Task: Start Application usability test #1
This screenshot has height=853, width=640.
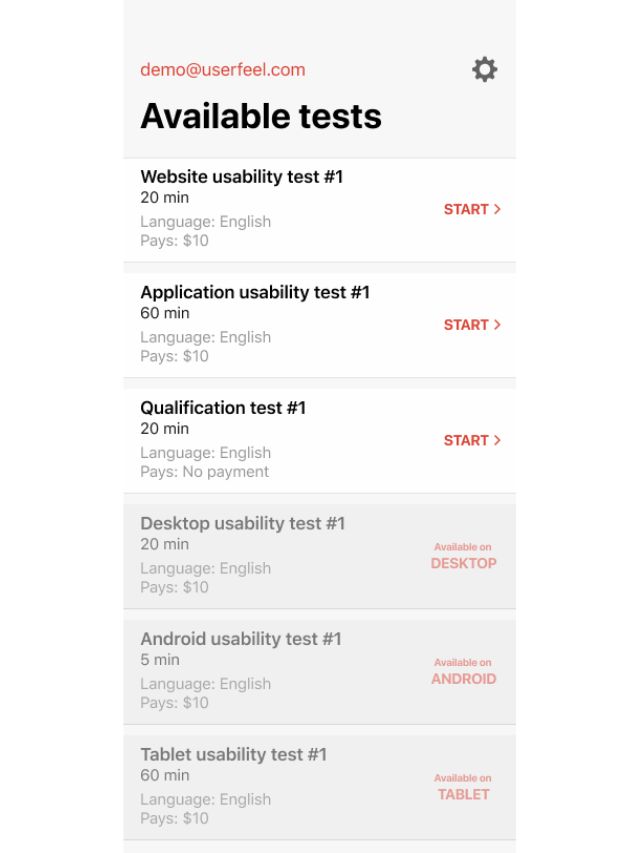Action: tap(466, 325)
